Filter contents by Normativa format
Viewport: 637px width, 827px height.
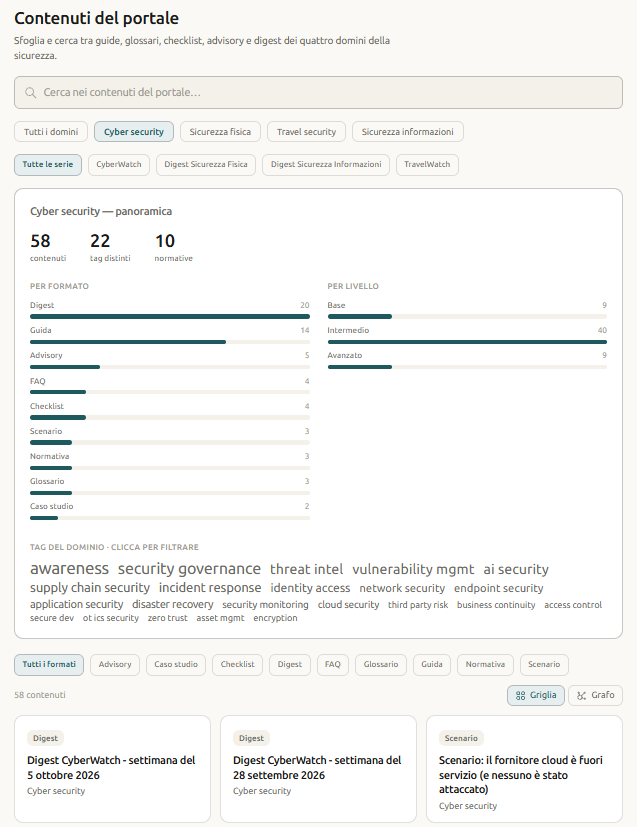pos(485,665)
